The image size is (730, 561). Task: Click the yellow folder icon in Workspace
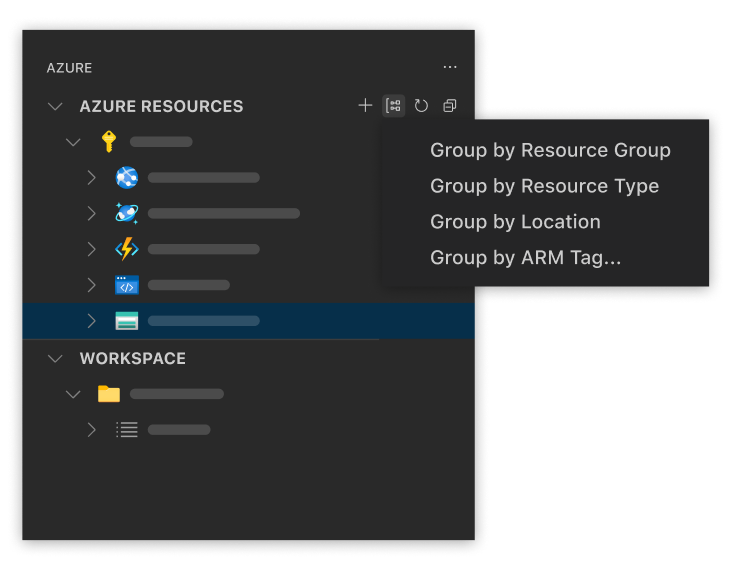point(109,394)
